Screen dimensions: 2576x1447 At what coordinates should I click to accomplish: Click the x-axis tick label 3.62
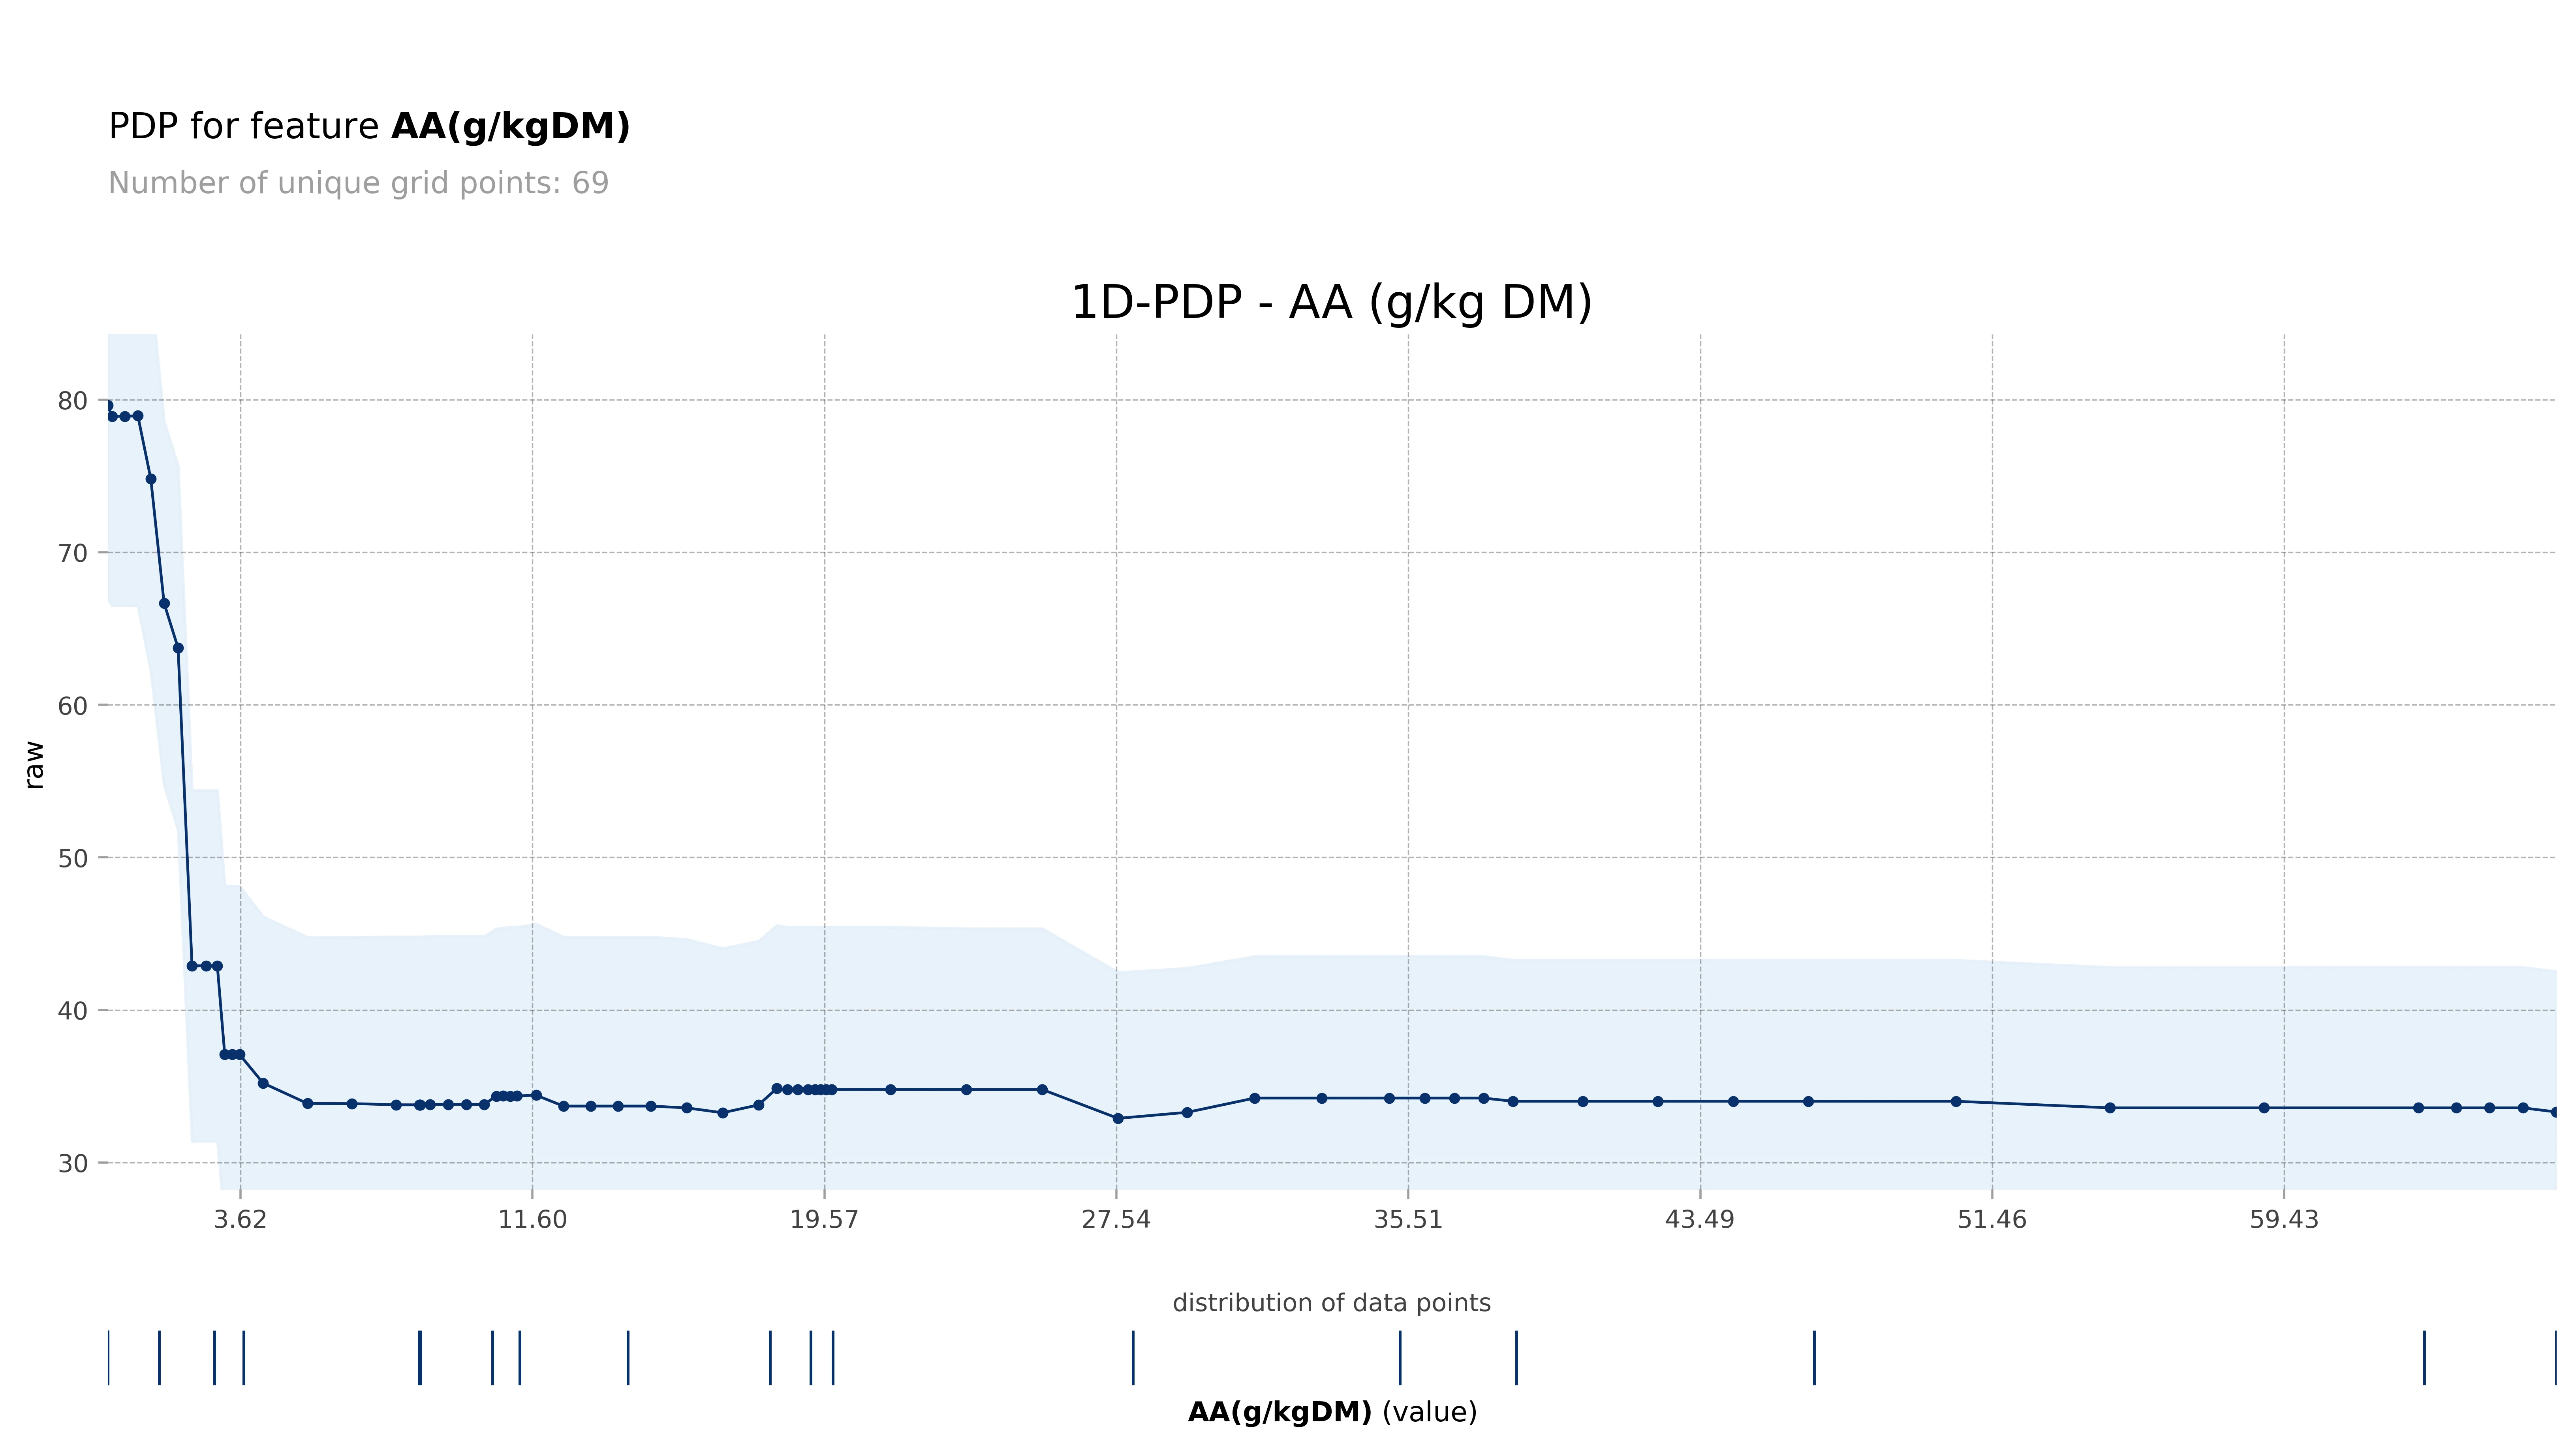coord(241,1220)
